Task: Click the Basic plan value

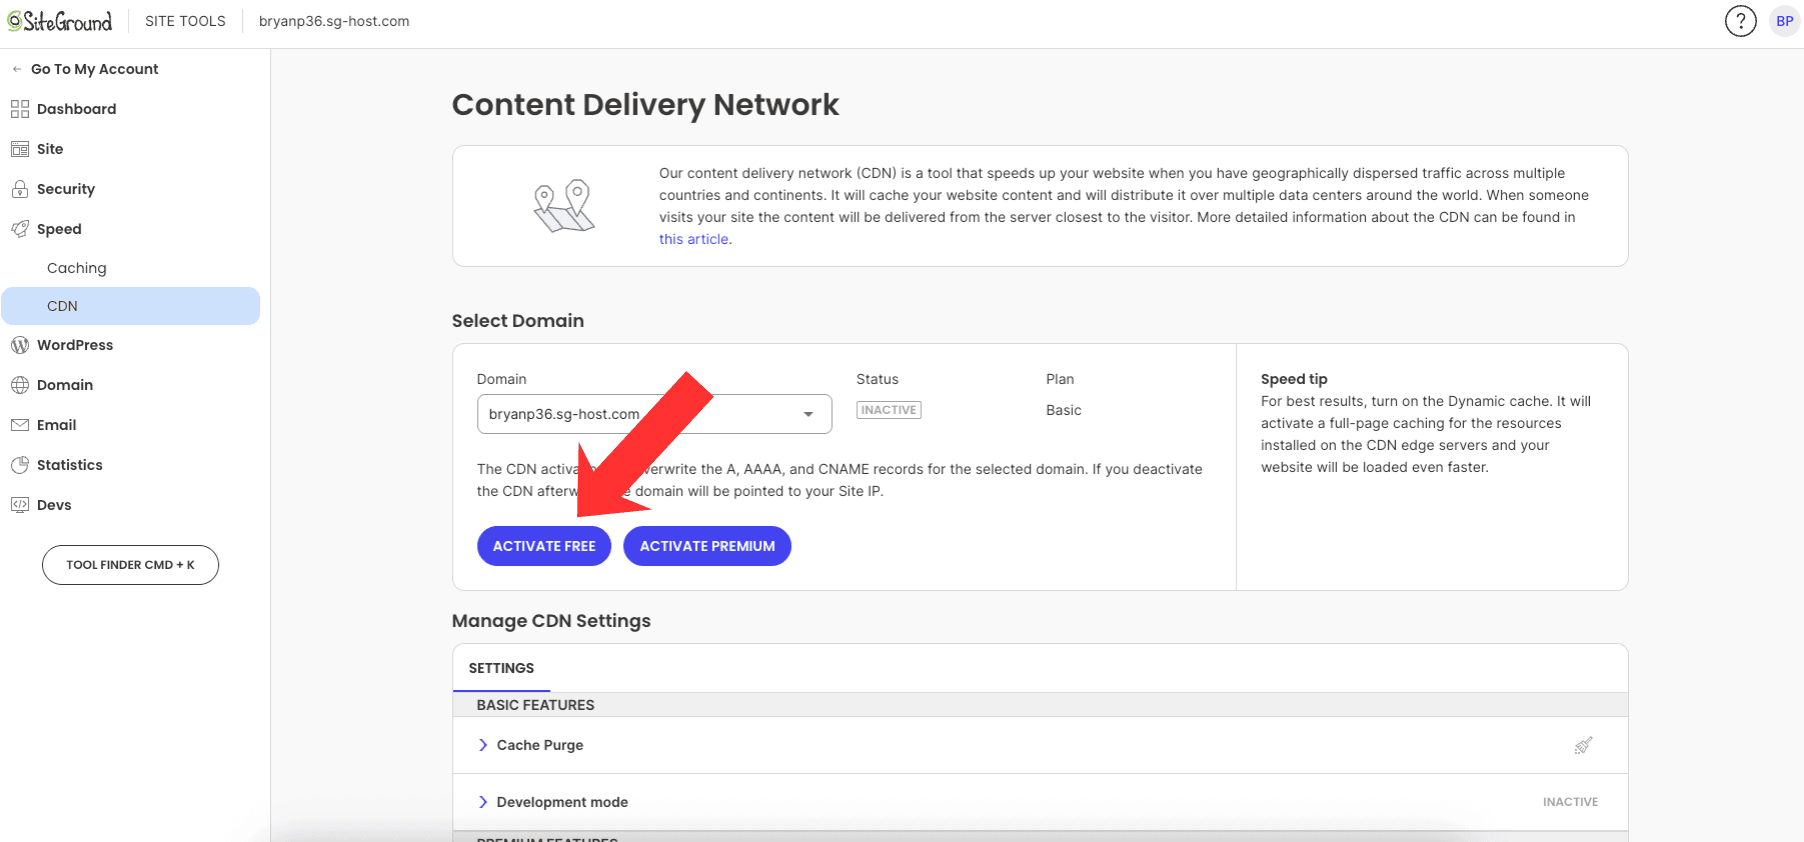Action: tap(1064, 410)
